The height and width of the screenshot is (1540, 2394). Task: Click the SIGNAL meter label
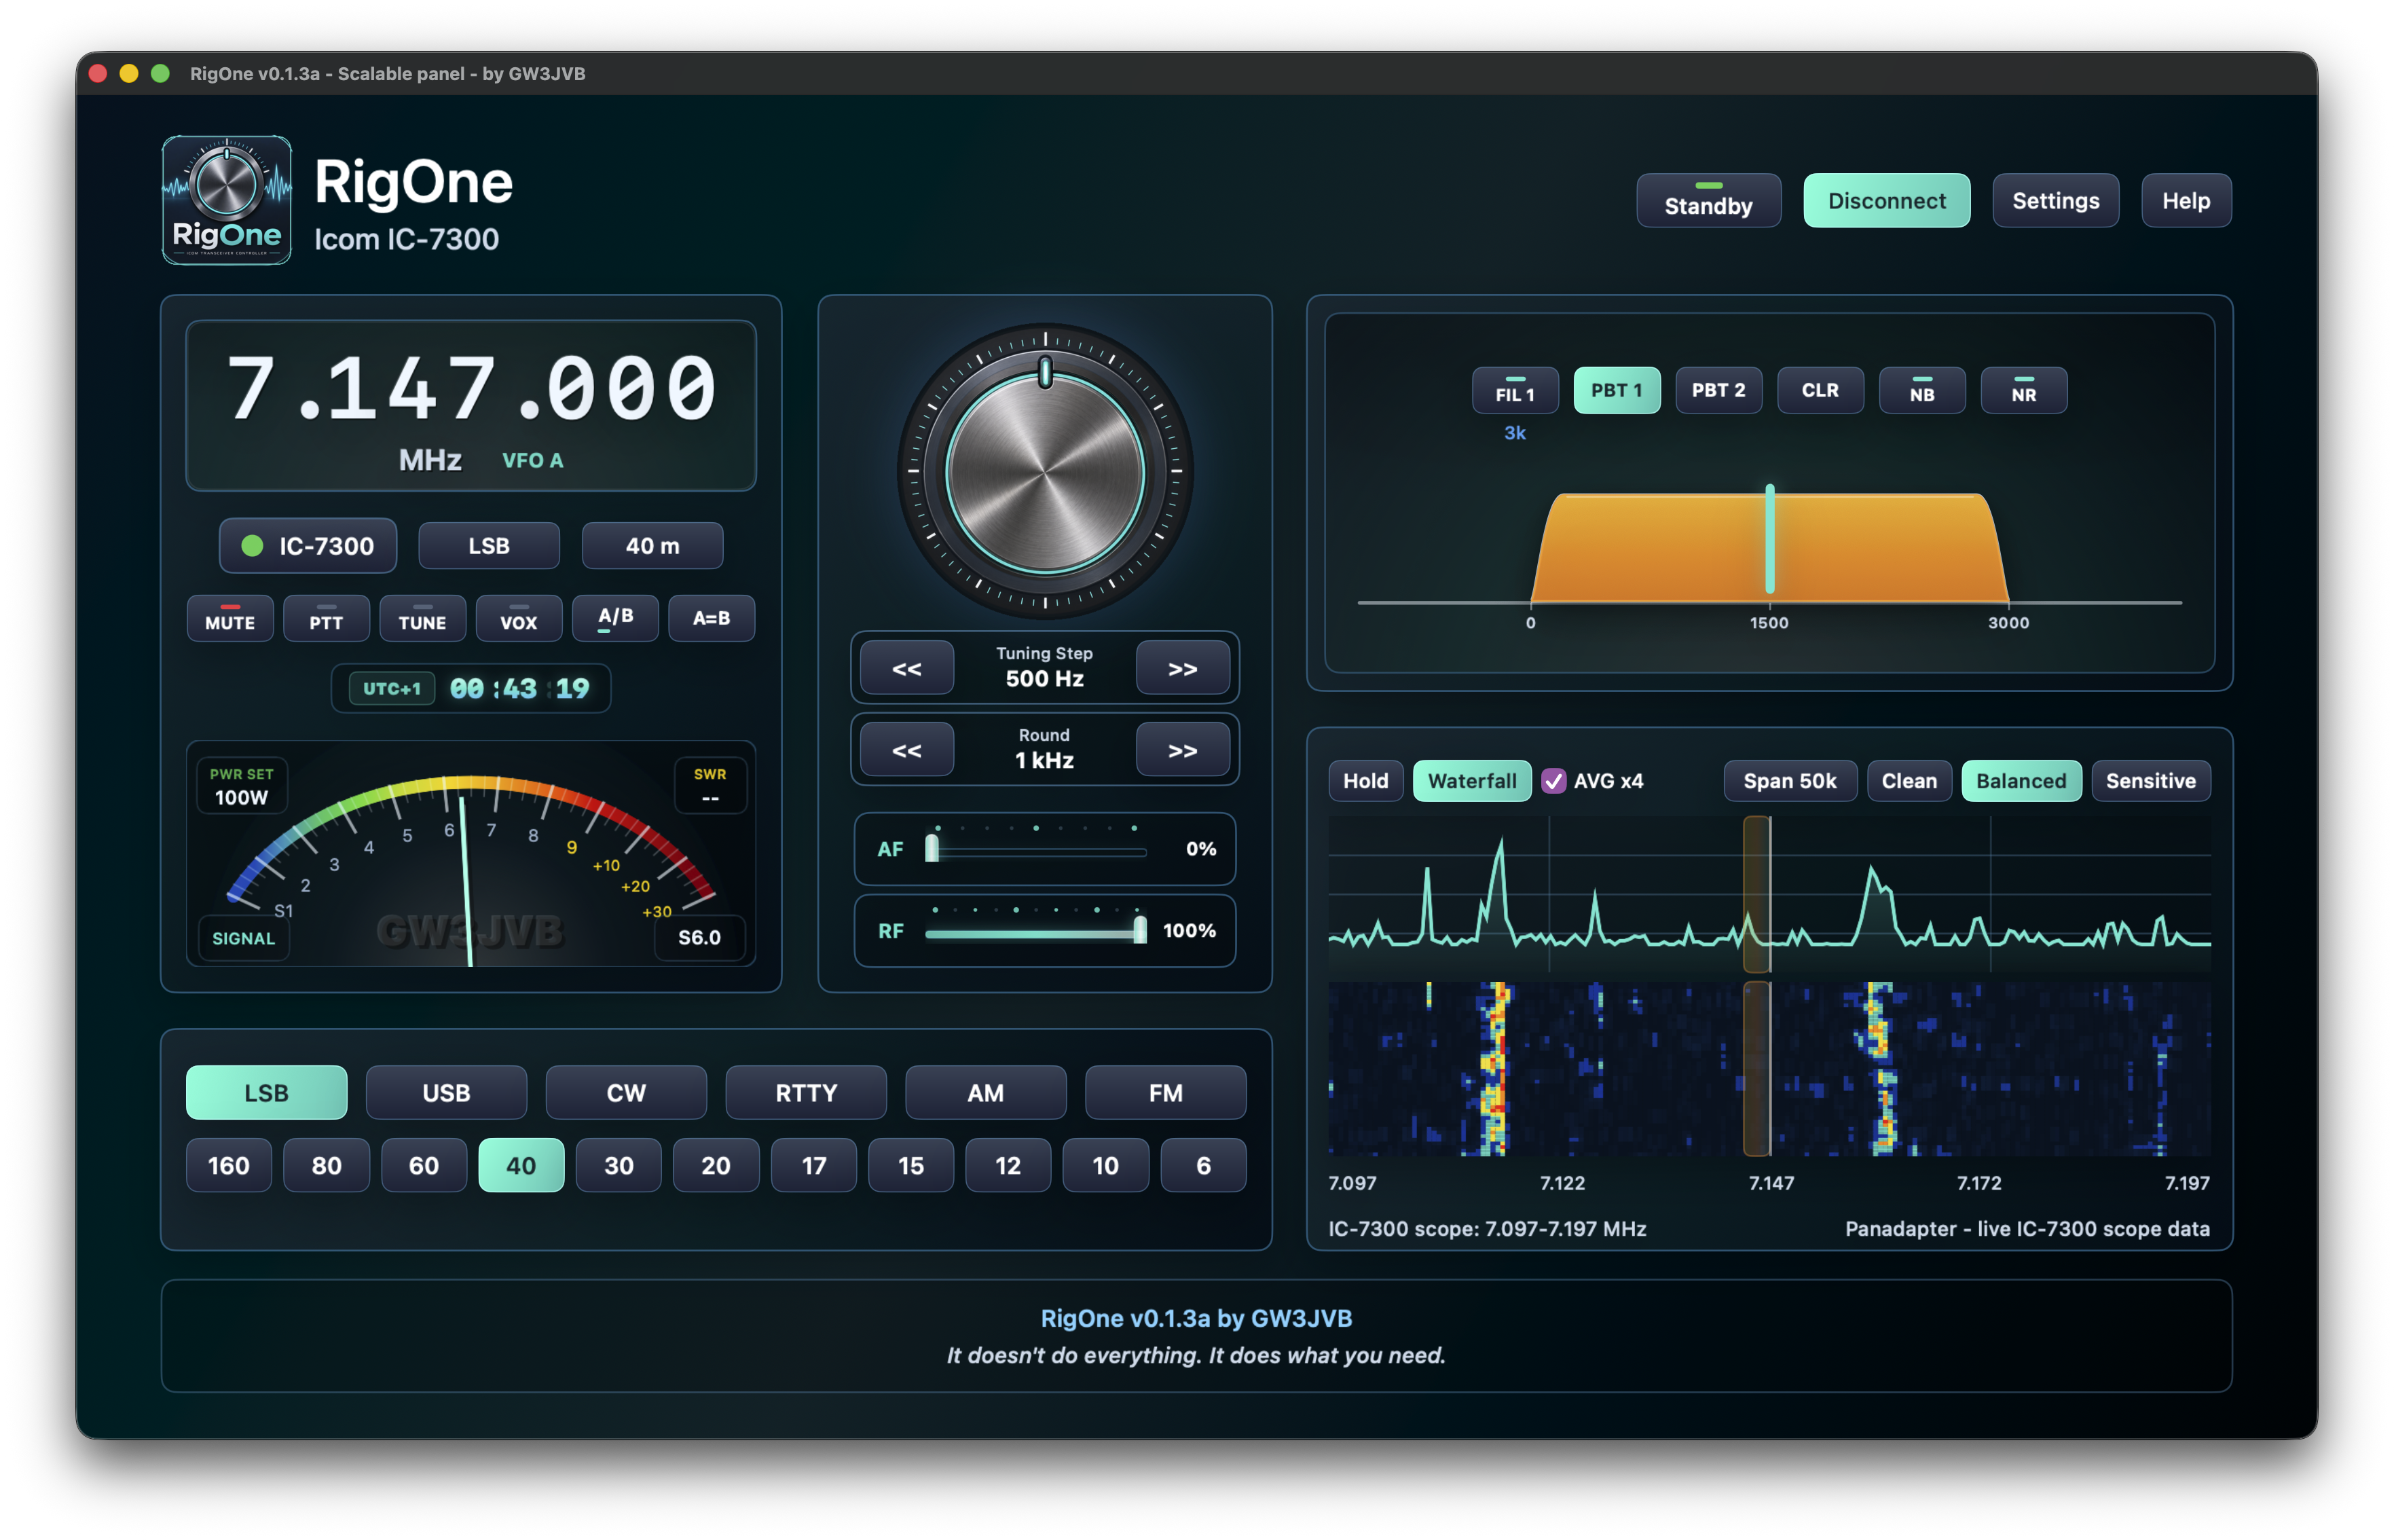click(243, 938)
